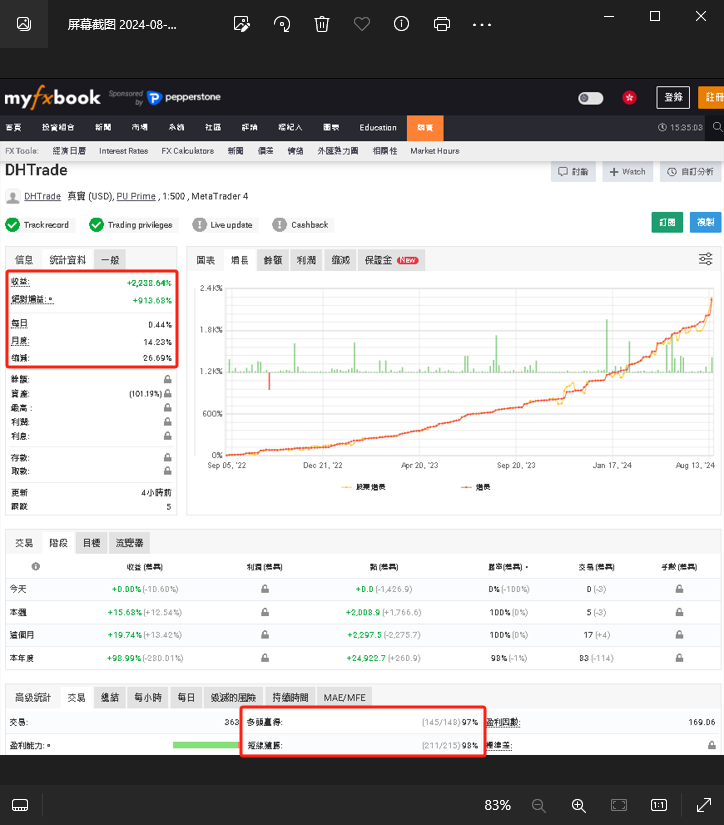Viewport: 724px width, 825px height.
Task: Set actual size with the 1:1 icon
Action: pyautogui.click(x=659, y=805)
